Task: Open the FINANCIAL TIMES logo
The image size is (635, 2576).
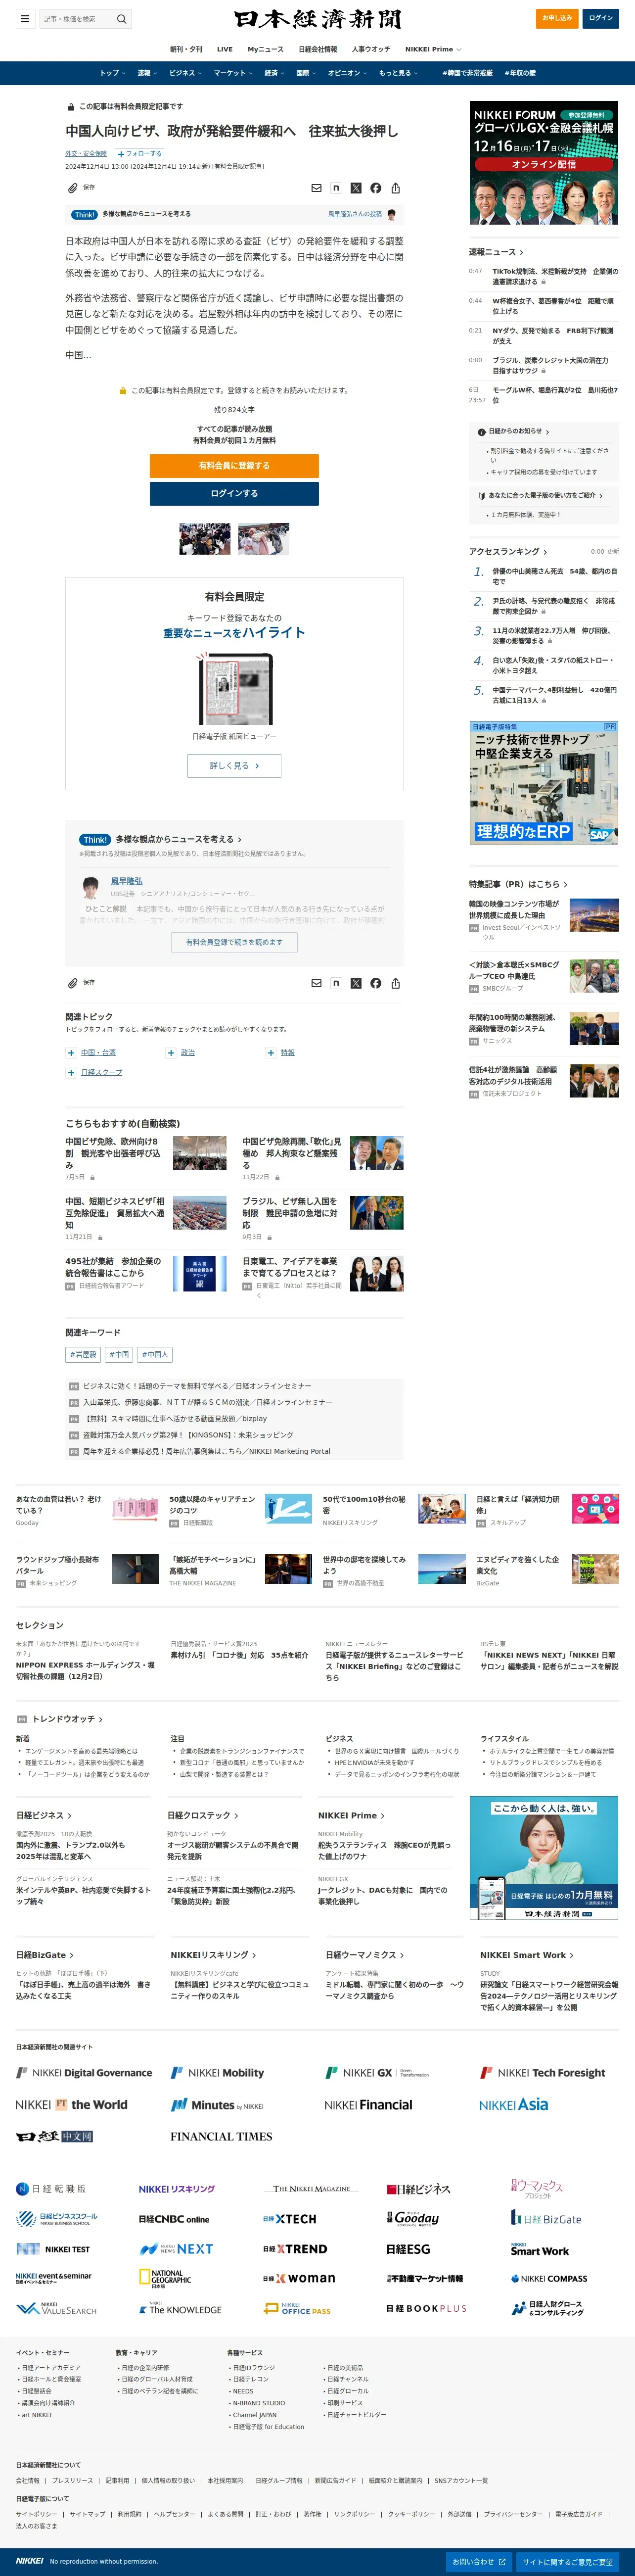Action: tap(221, 2136)
